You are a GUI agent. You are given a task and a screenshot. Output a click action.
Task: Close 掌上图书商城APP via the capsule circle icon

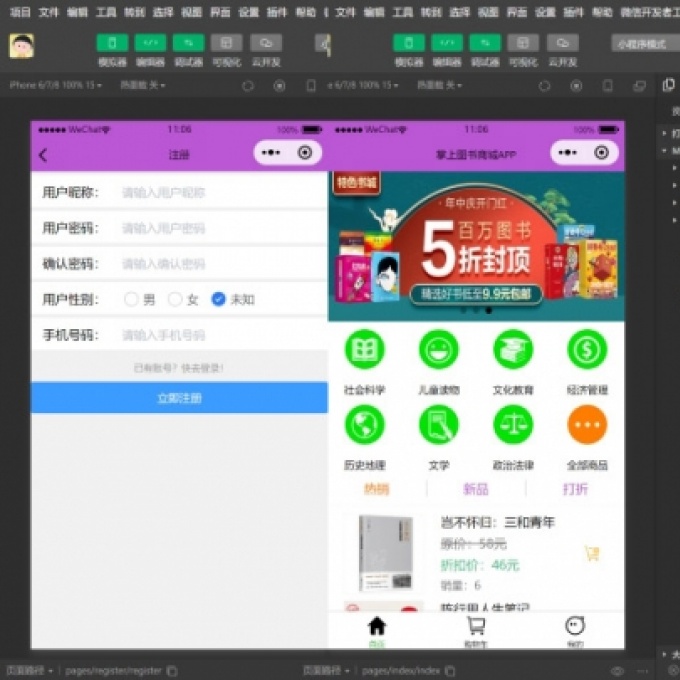(x=602, y=153)
